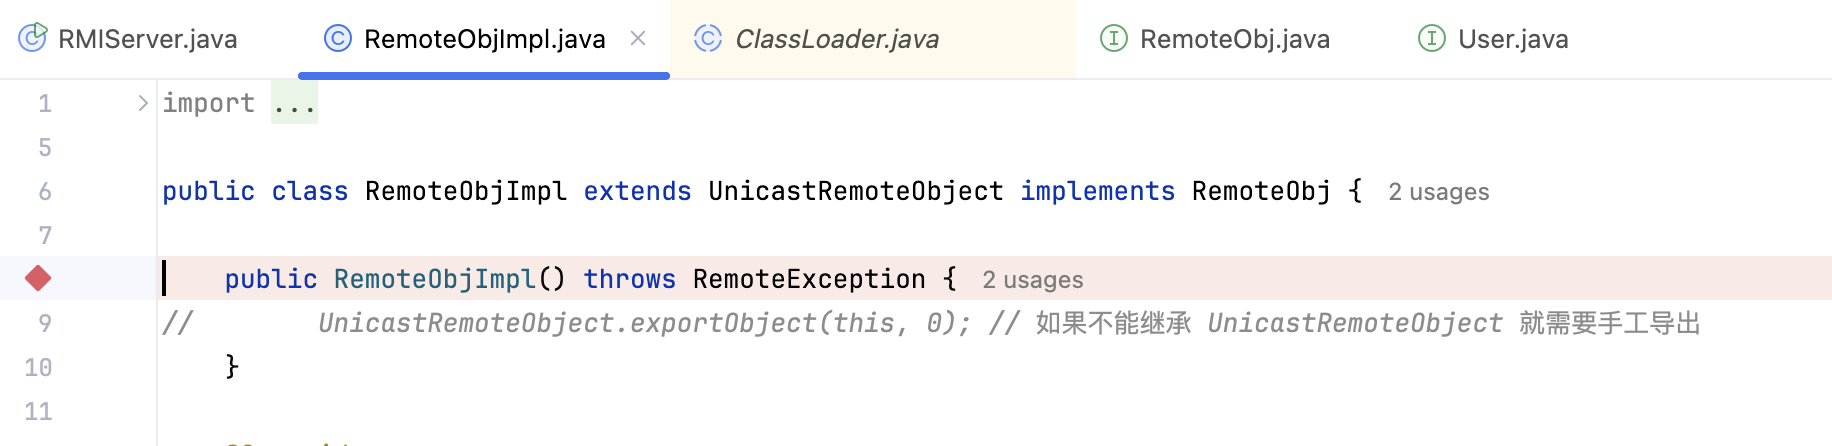
Task: Click RemoteException in the throws clause
Action: [809, 279]
